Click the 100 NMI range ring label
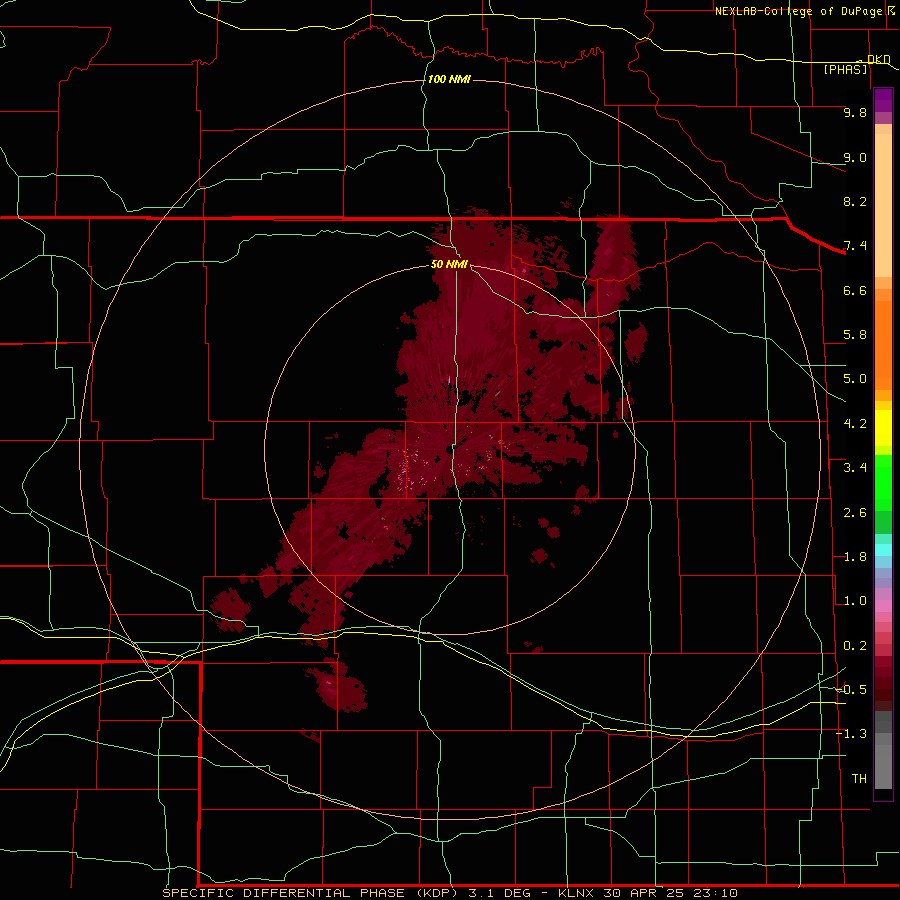The image size is (900, 900). (449, 79)
